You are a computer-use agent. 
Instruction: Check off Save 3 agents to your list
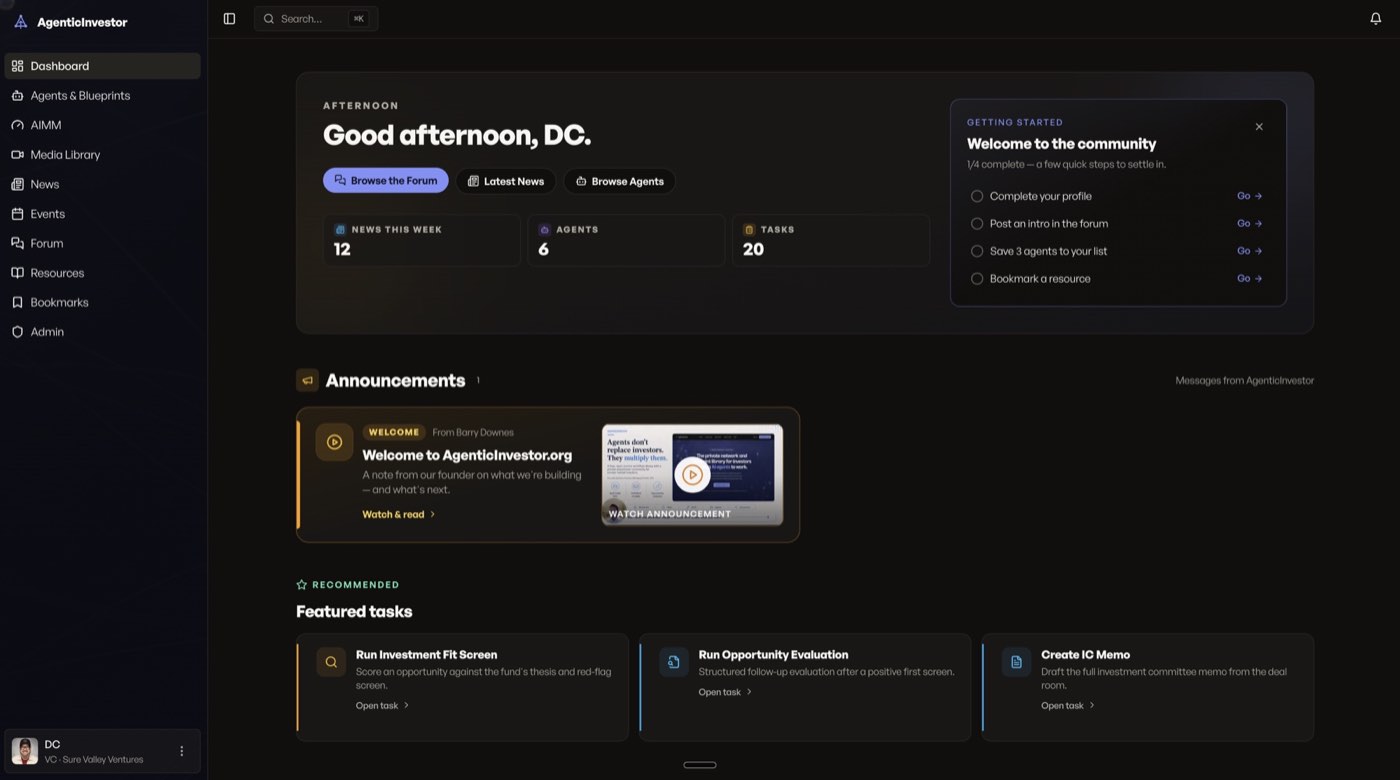click(x=977, y=251)
